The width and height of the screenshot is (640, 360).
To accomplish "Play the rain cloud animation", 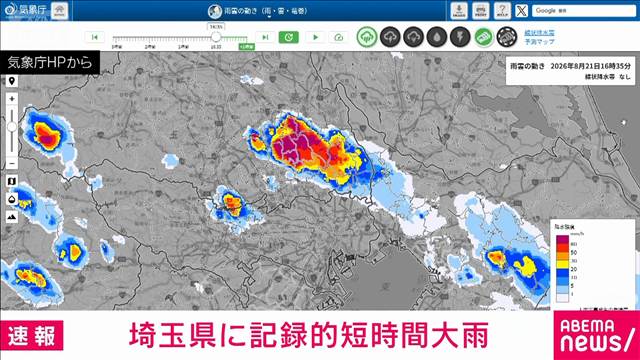I will point(315,37).
